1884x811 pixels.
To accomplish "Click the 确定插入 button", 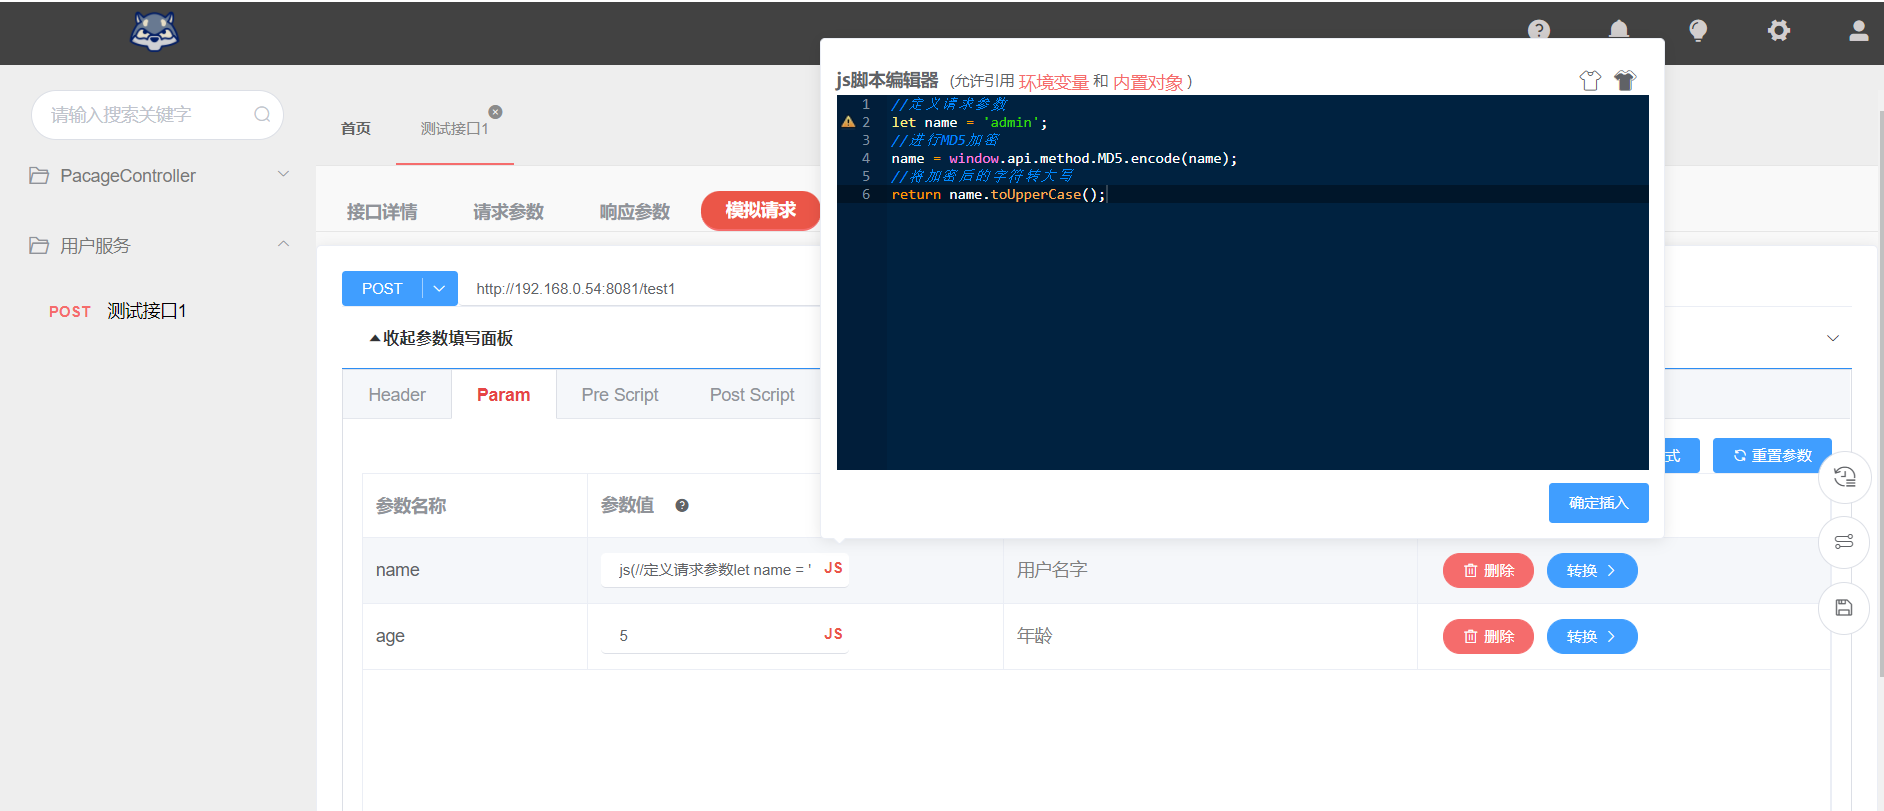I will (x=1598, y=503).
